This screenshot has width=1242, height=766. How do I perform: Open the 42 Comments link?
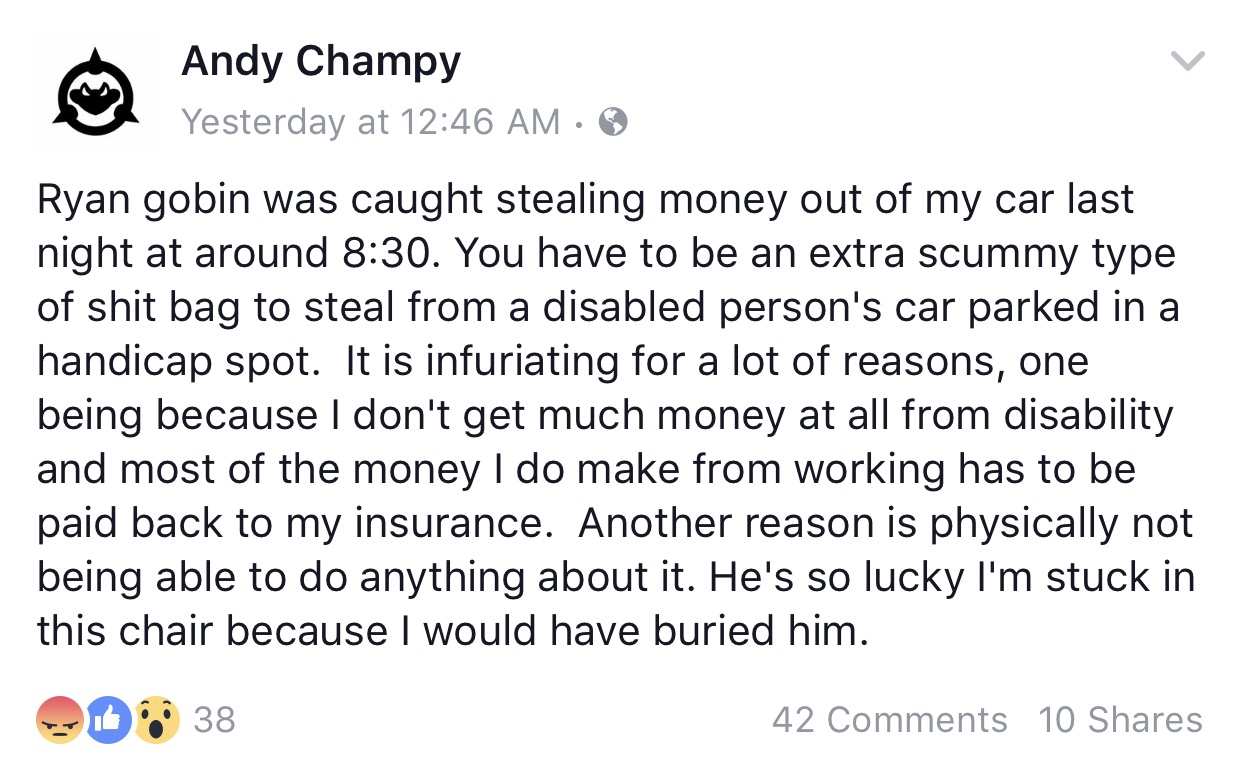(889, 720)
